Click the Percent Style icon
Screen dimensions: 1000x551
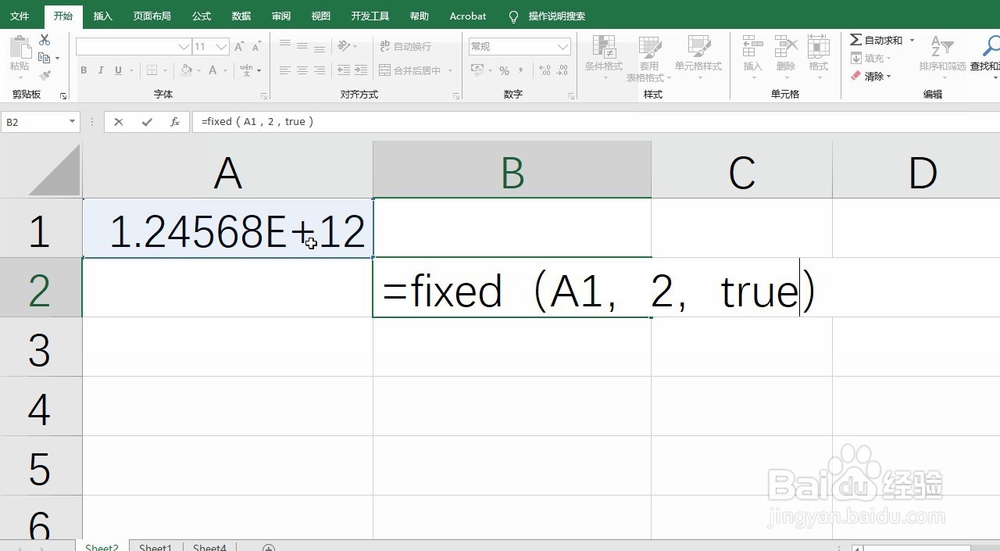pyautogui.click(x=504, y=70)
